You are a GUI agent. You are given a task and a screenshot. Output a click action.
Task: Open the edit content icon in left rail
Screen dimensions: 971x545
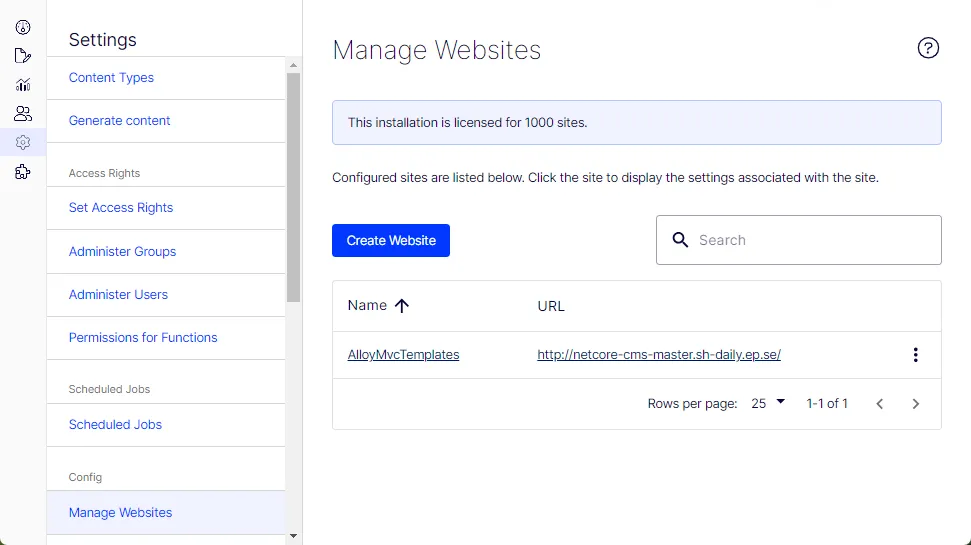pyautogui.click(x=23, y=56)
